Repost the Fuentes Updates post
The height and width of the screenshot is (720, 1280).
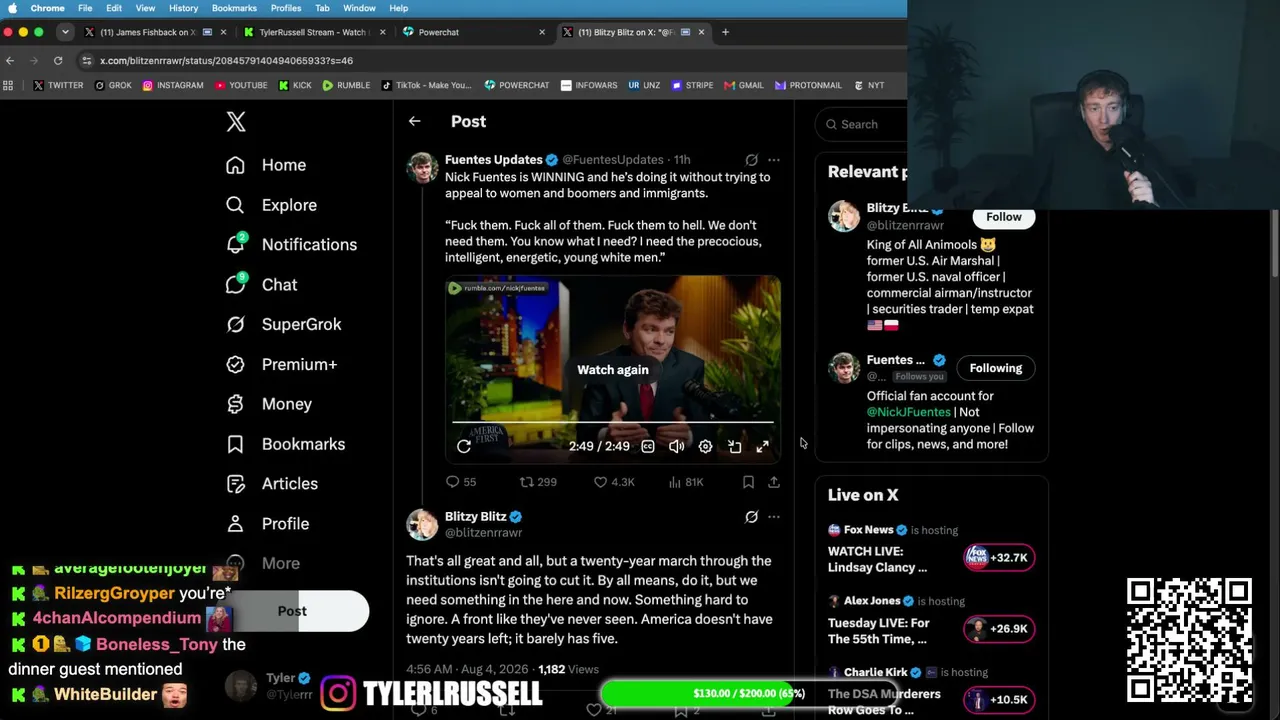click(x=538, y=482)
